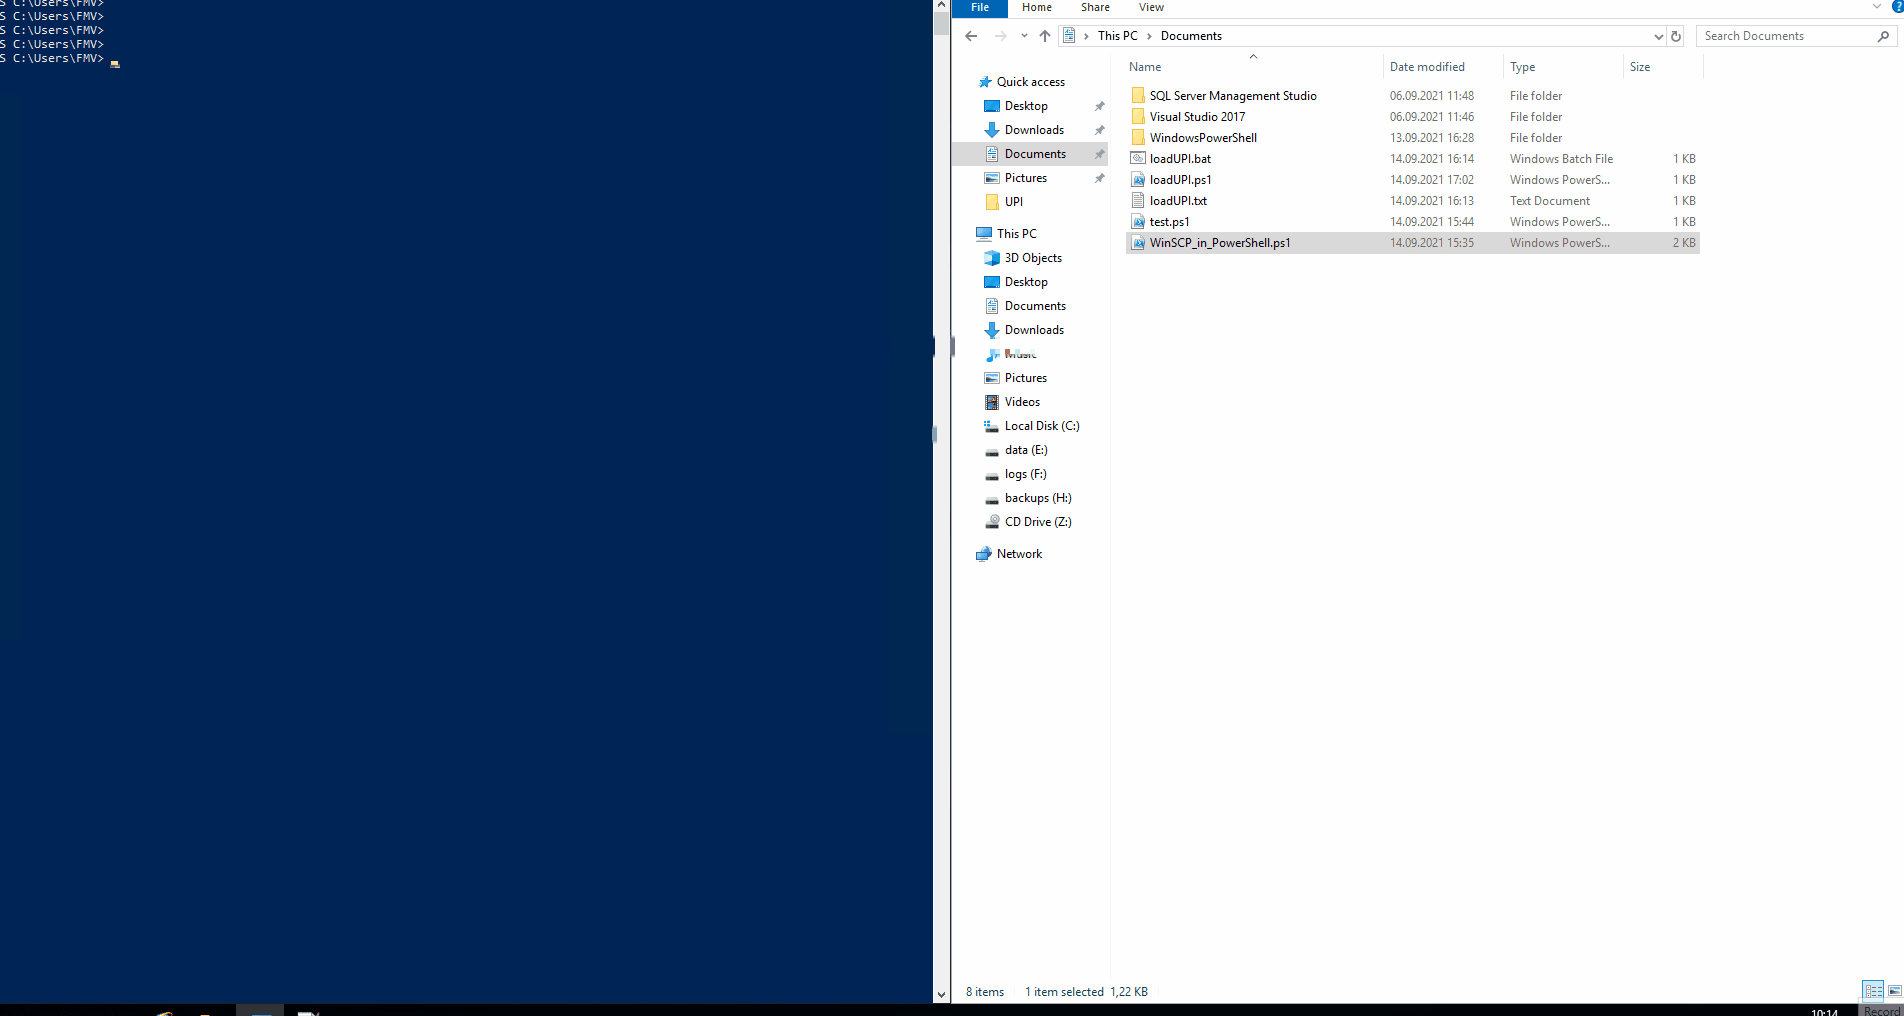The height and width of the screenshot is (1016, 1904).
Task: Switch to the View ribbon tab
Action: pyautogui.click(x=1151, y=8)
